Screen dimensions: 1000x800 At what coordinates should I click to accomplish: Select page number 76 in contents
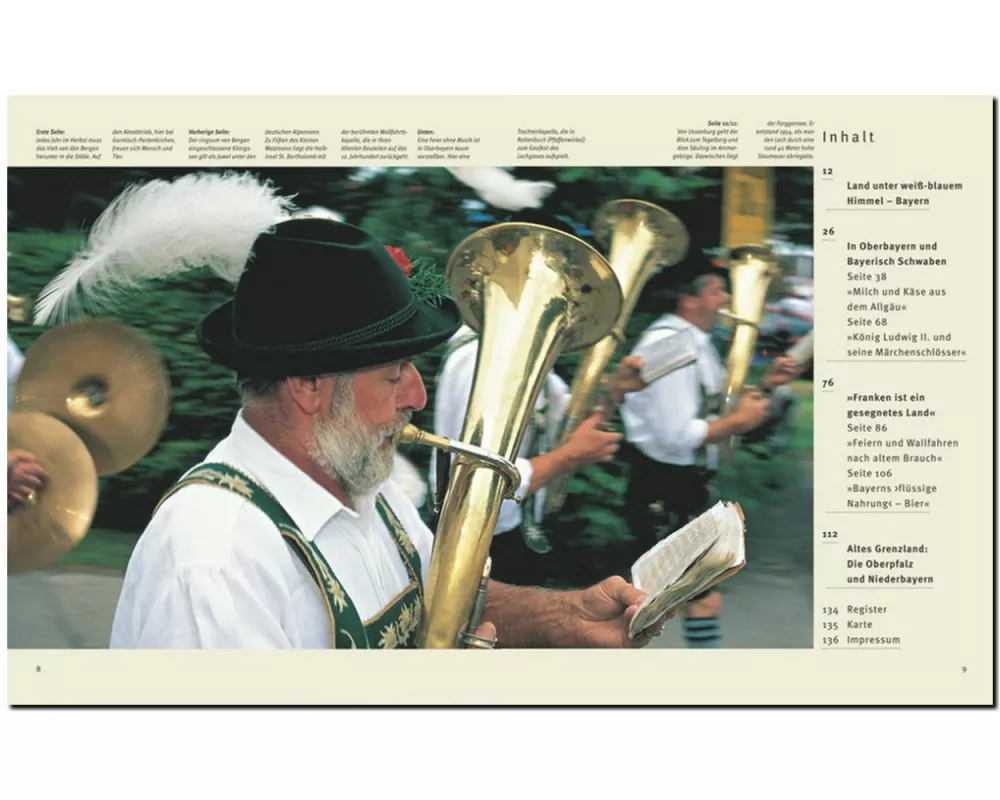point(828,381)
